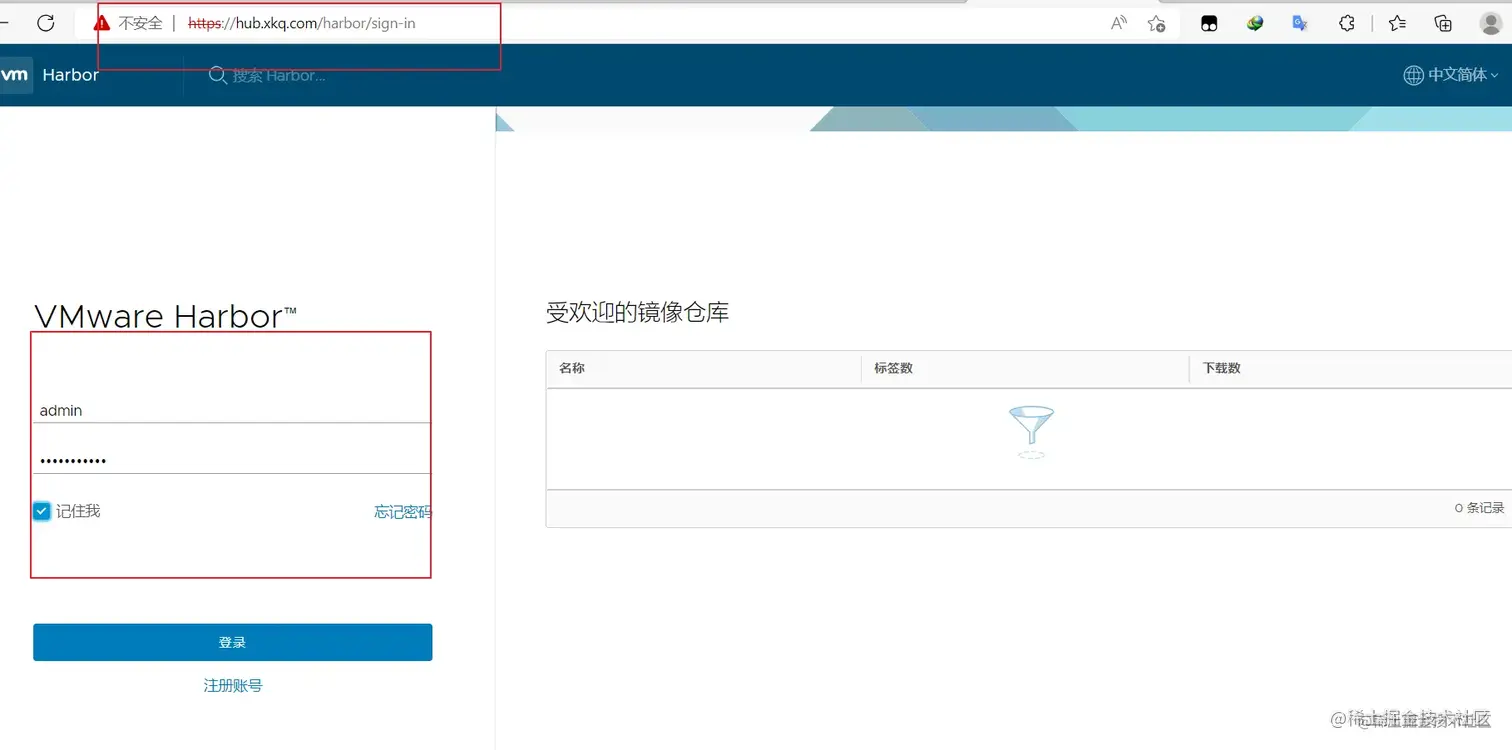Add this page to favorites star icon
This screenshot has height=750, width=1512.
coord(1157,23)
